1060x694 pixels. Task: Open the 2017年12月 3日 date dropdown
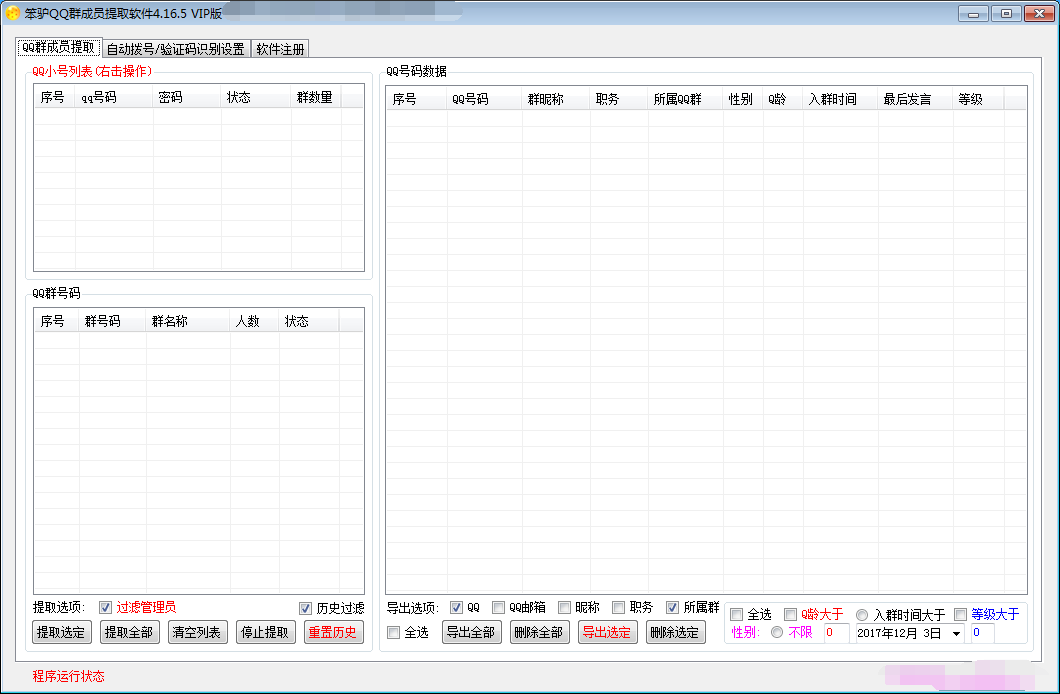[957, 633]
